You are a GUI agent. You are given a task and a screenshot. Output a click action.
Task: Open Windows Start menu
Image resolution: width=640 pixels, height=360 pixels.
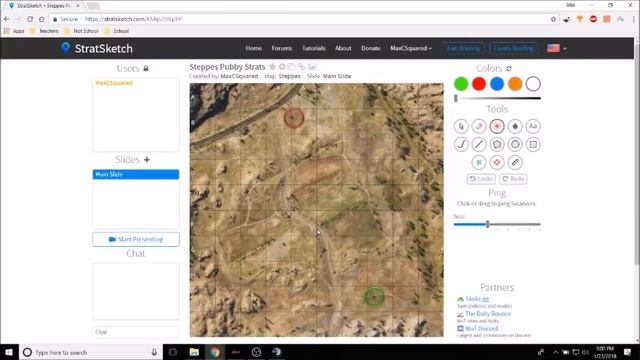pos(9,352)
